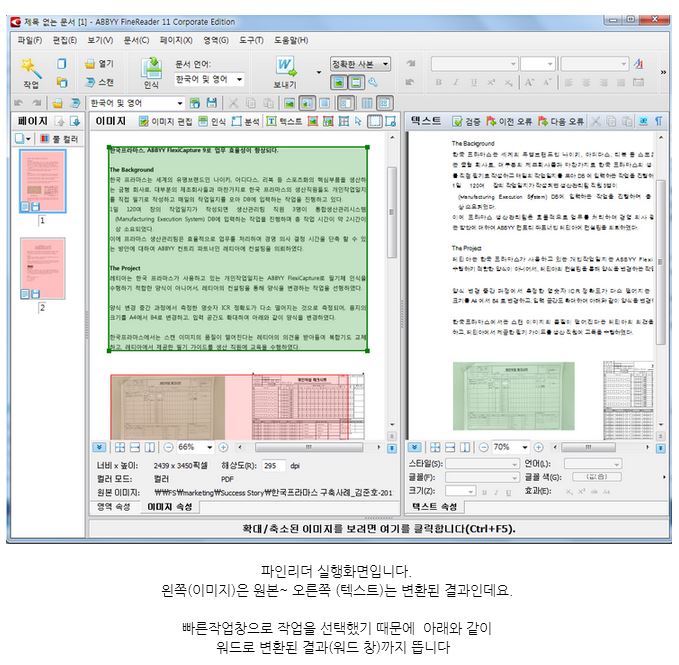Screen dimensions: 679x665
Task: Open the 편집(E) menu
Action: coord(65,40)
